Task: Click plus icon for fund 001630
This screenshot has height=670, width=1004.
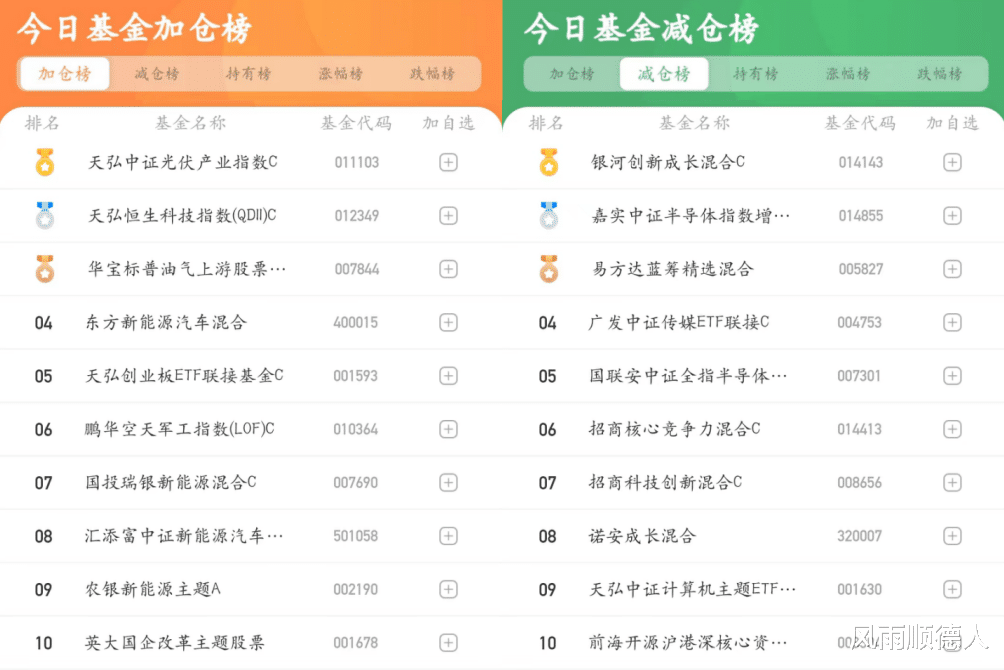Action: tap(952, 589)
